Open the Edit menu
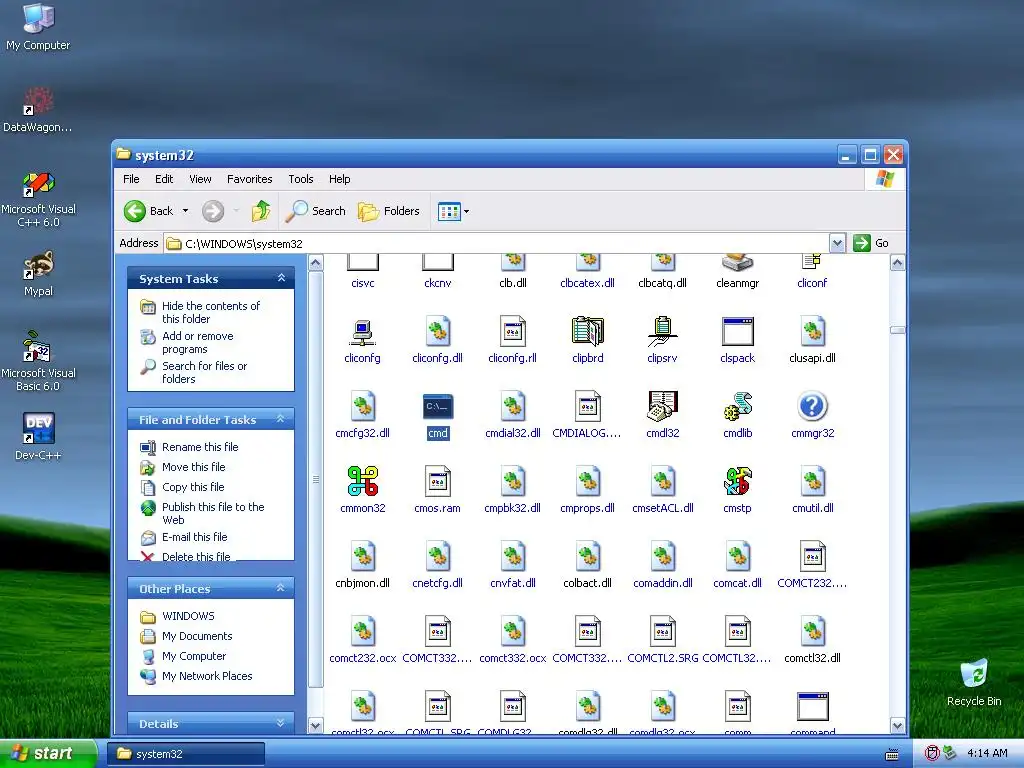 tap(164, 179)
